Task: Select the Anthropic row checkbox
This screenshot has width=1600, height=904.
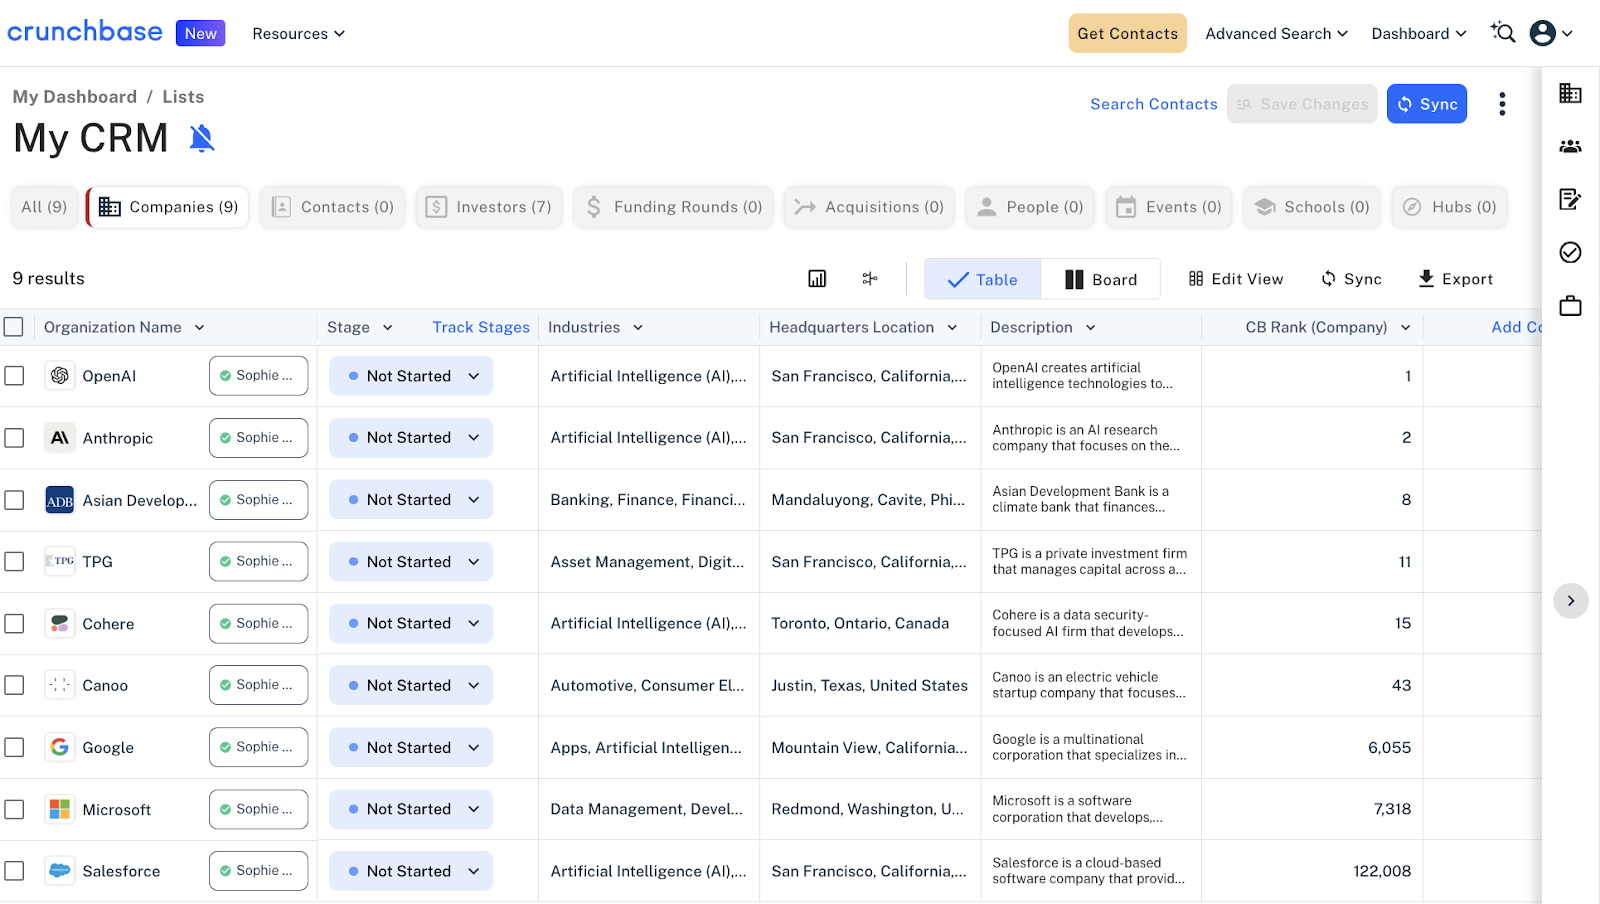Action: tap(14, 438)
